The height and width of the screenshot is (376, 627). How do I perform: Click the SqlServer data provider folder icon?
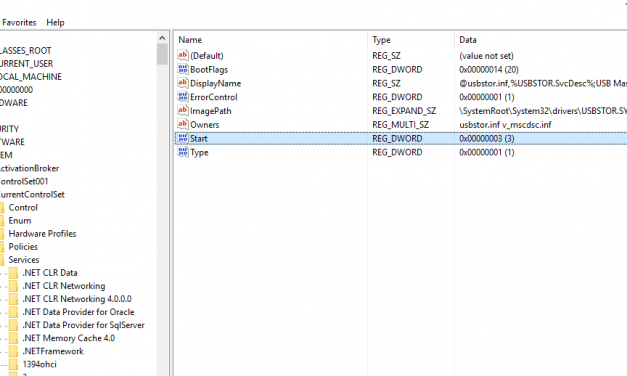coord(14,325)
